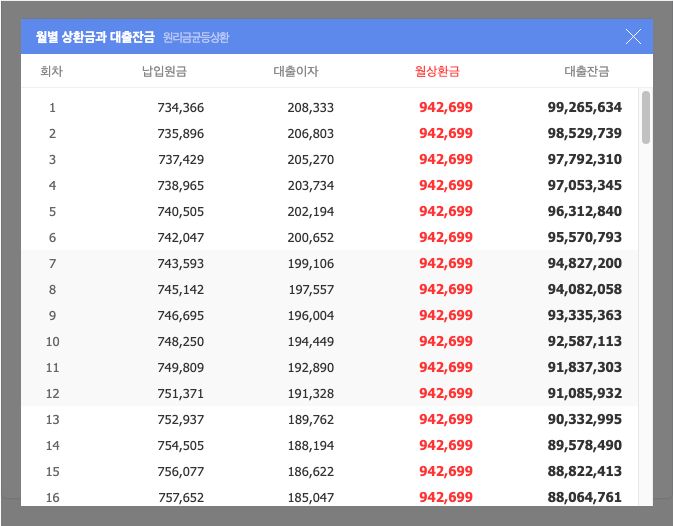This screenshot has height=526, width=673.
Task: Select principal value 738,965
Action: [x=181, y=185]
